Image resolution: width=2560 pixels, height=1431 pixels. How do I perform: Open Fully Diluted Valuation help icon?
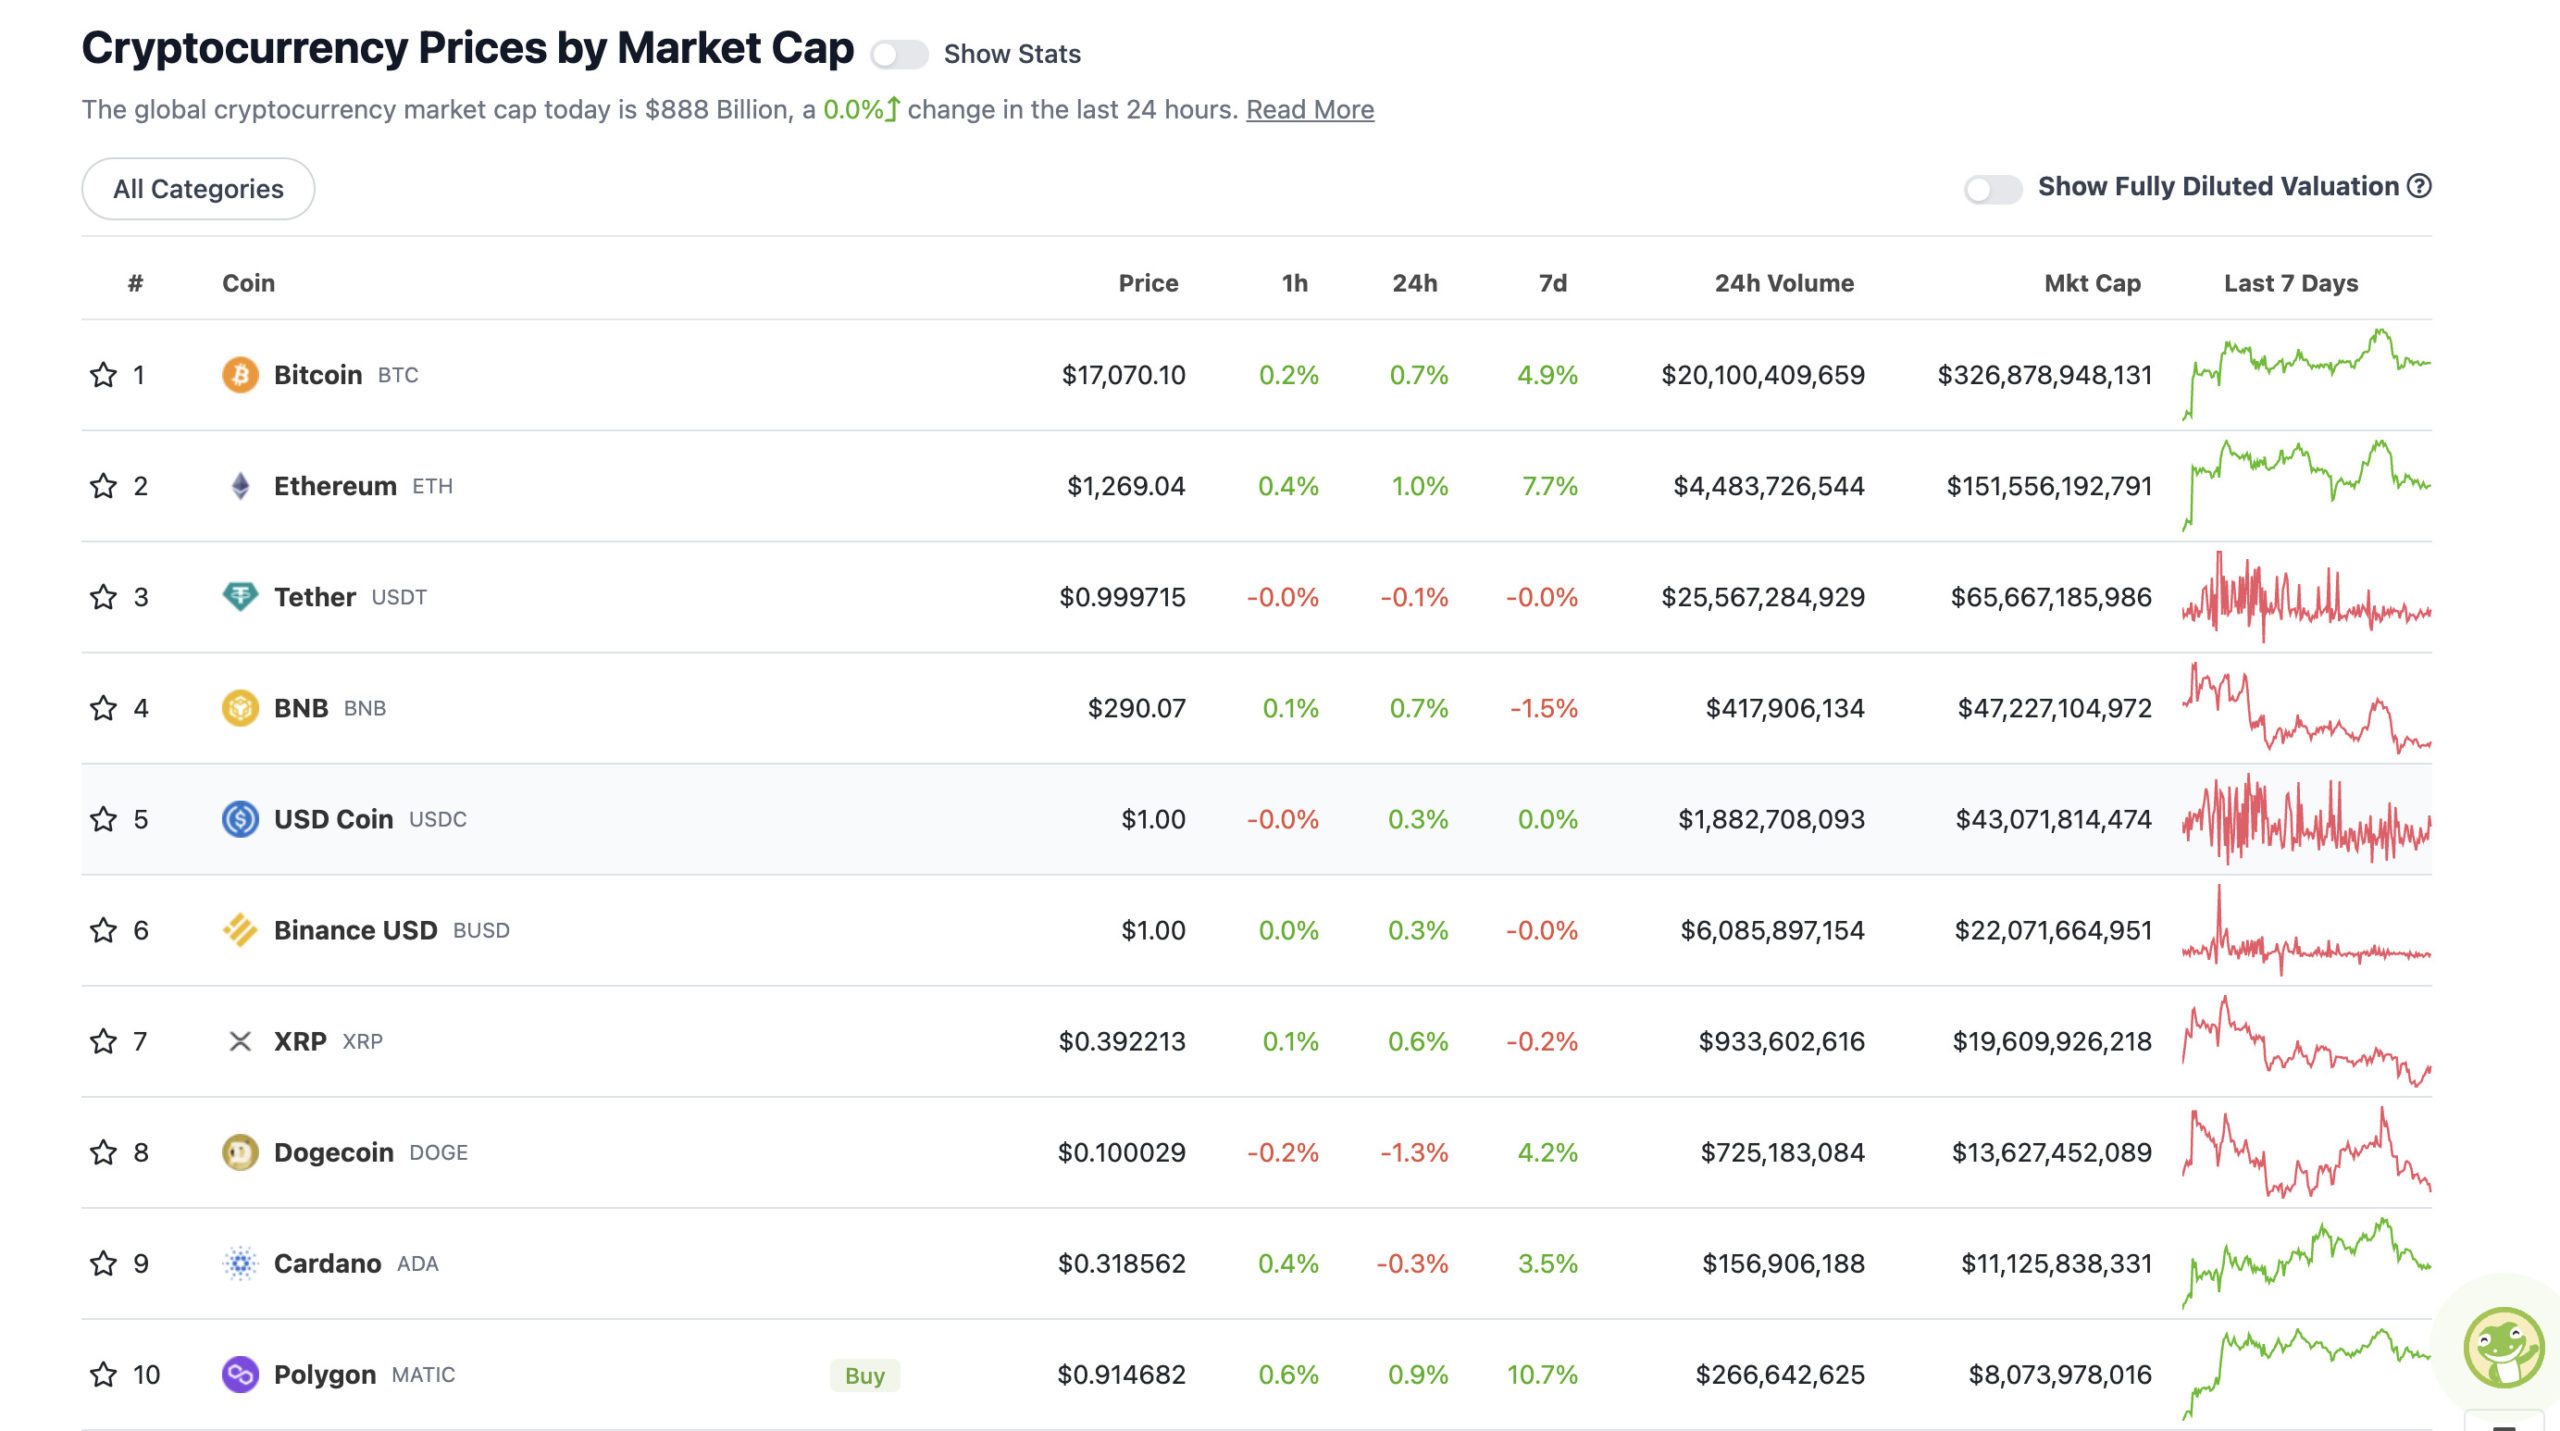pos(2418,186)
